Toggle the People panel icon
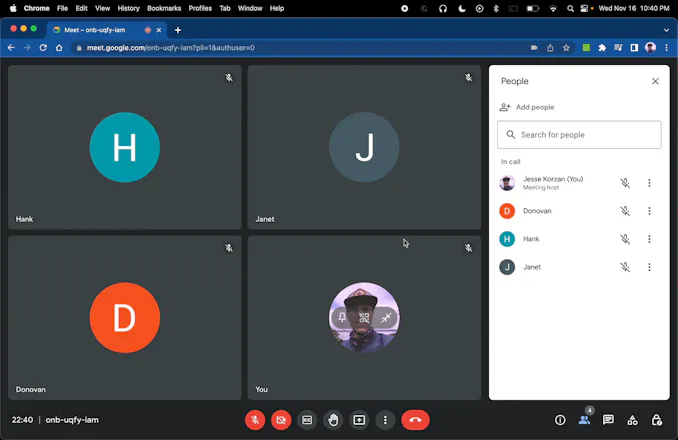Image resolution: width=678 pixels, height=440 pixels. point(584,420)
